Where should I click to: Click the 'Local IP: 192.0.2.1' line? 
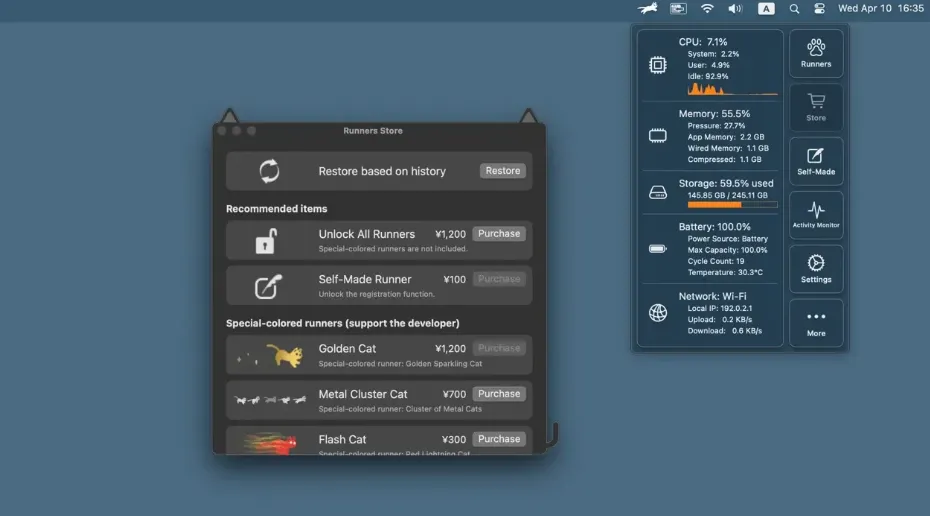tap(719, 308)
